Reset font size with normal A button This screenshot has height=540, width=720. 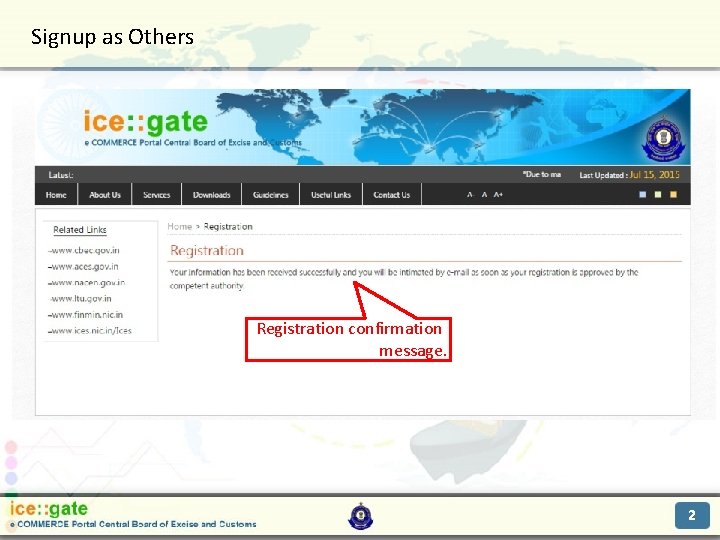484,195
